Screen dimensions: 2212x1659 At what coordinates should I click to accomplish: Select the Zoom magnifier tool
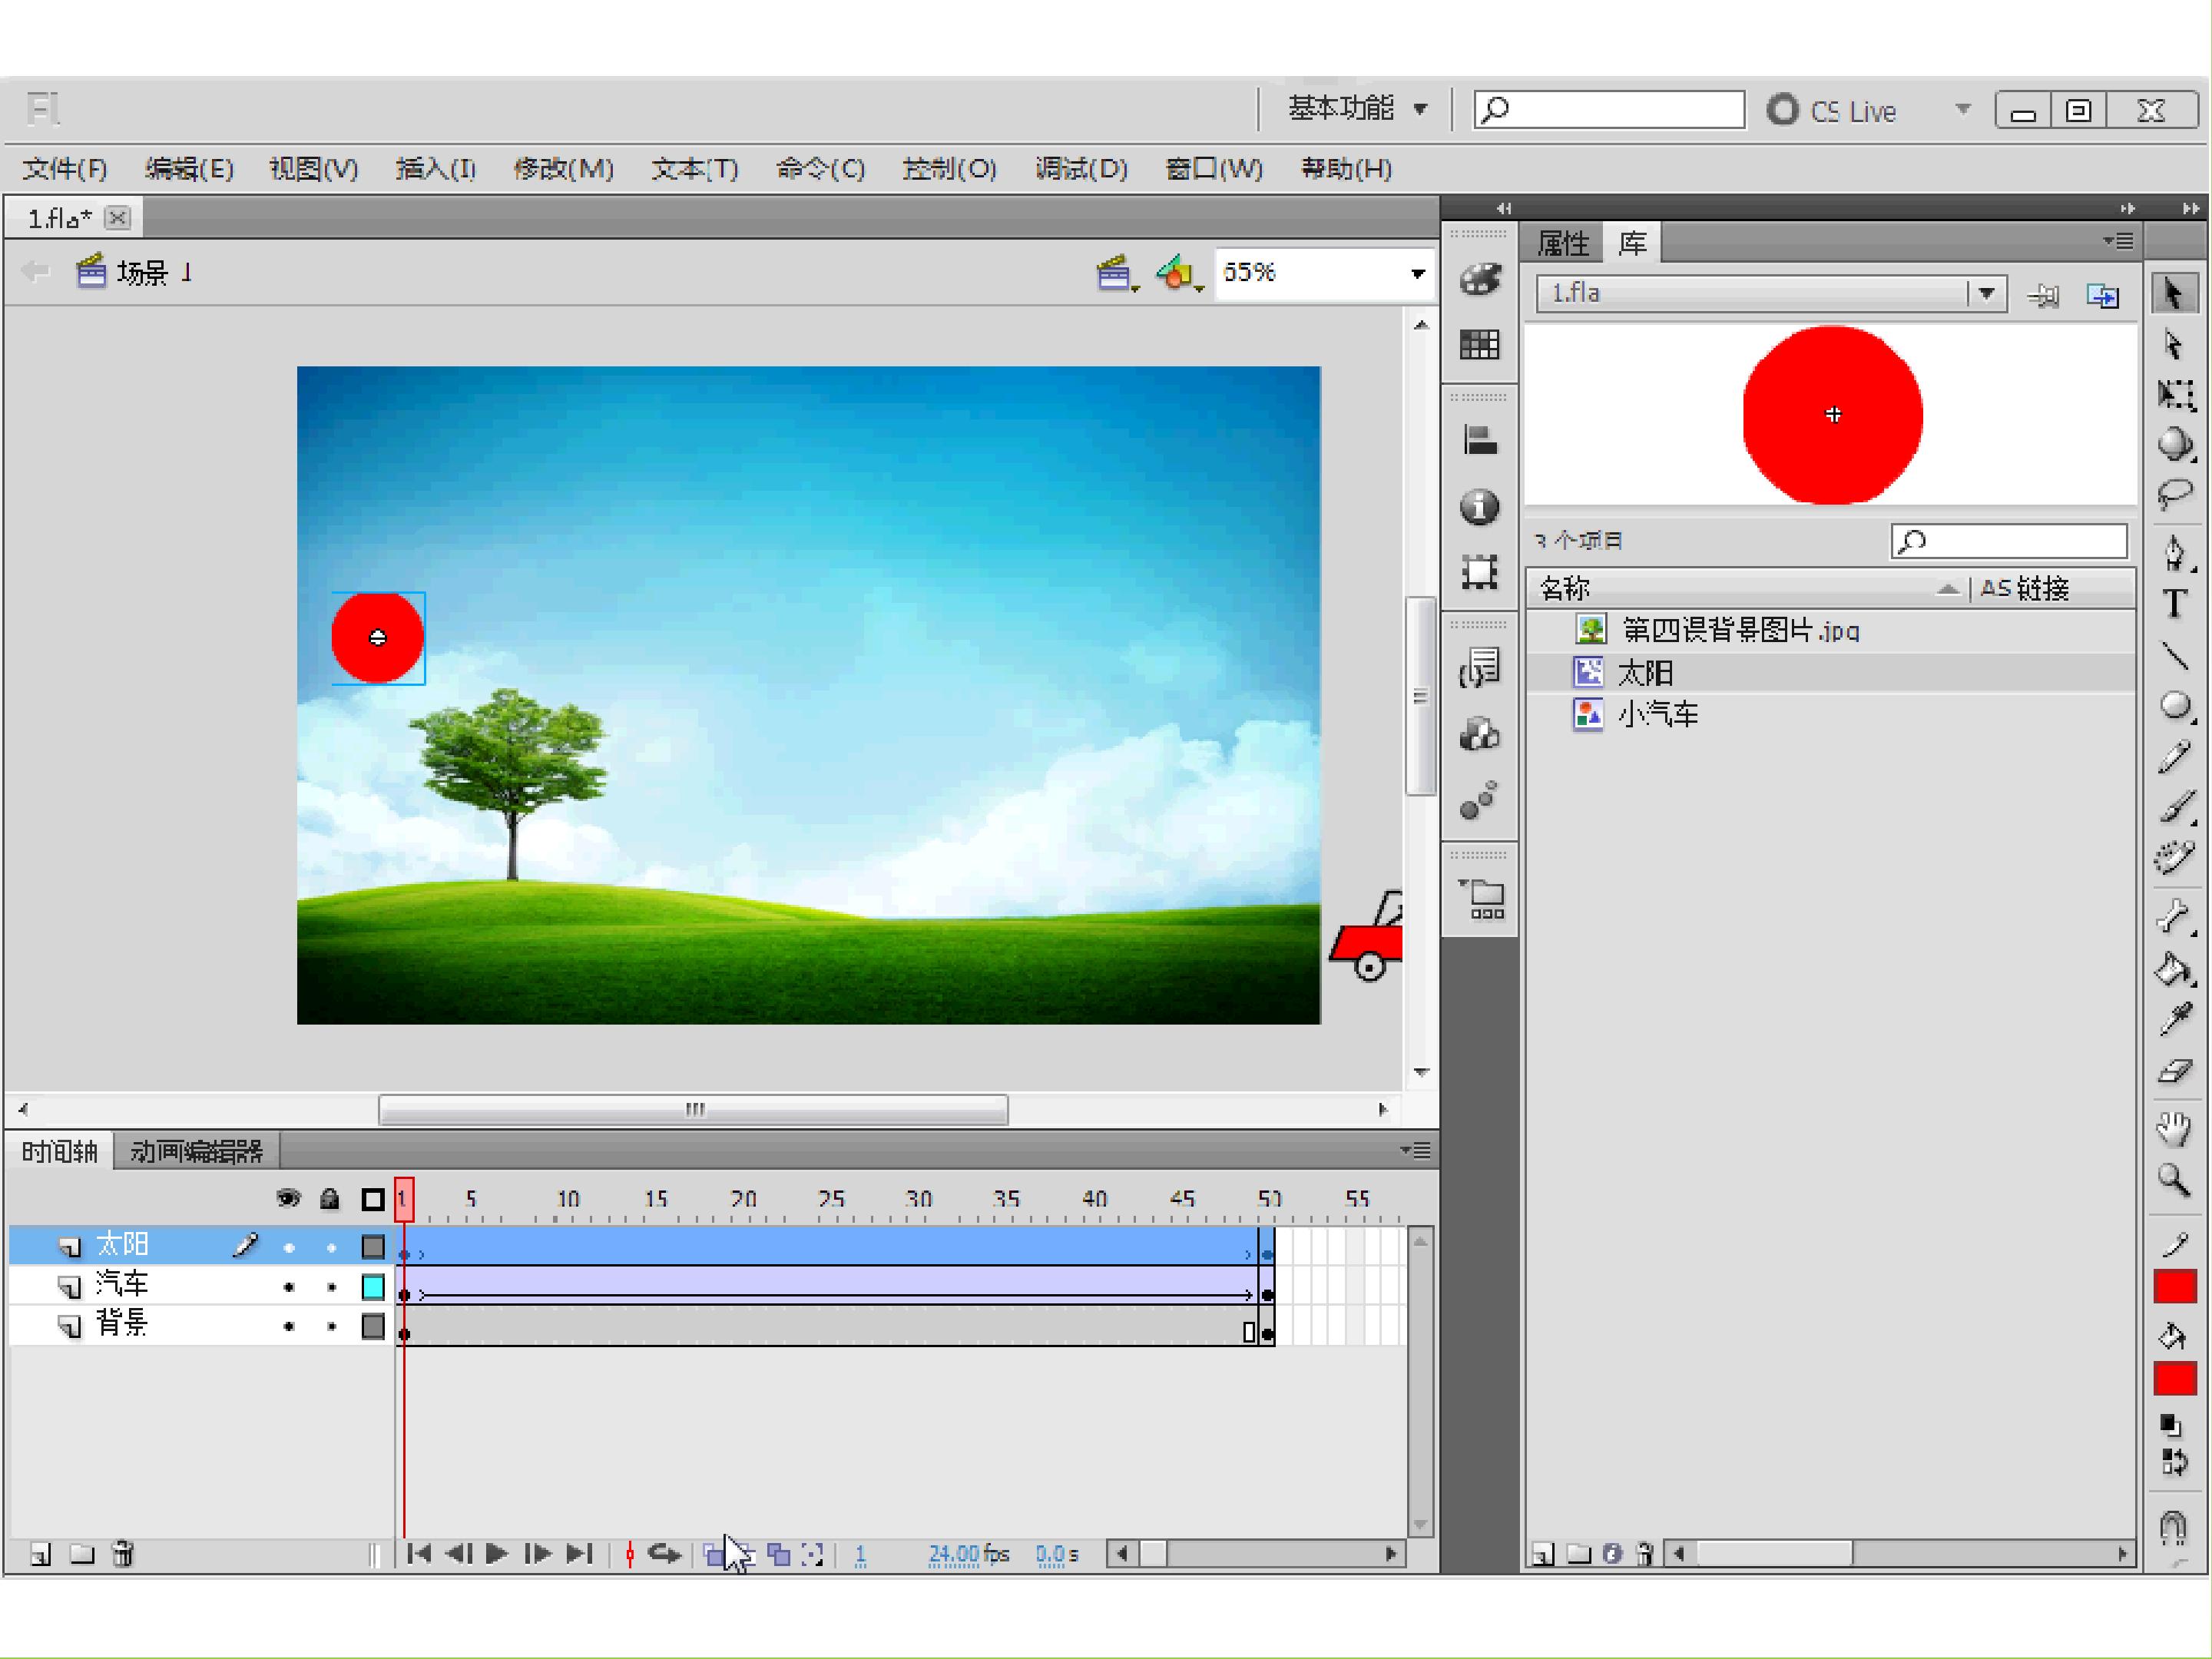2174,1180
